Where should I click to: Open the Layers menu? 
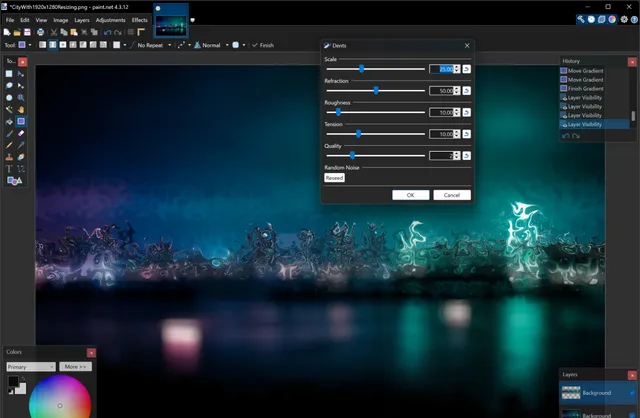point(82,20)
